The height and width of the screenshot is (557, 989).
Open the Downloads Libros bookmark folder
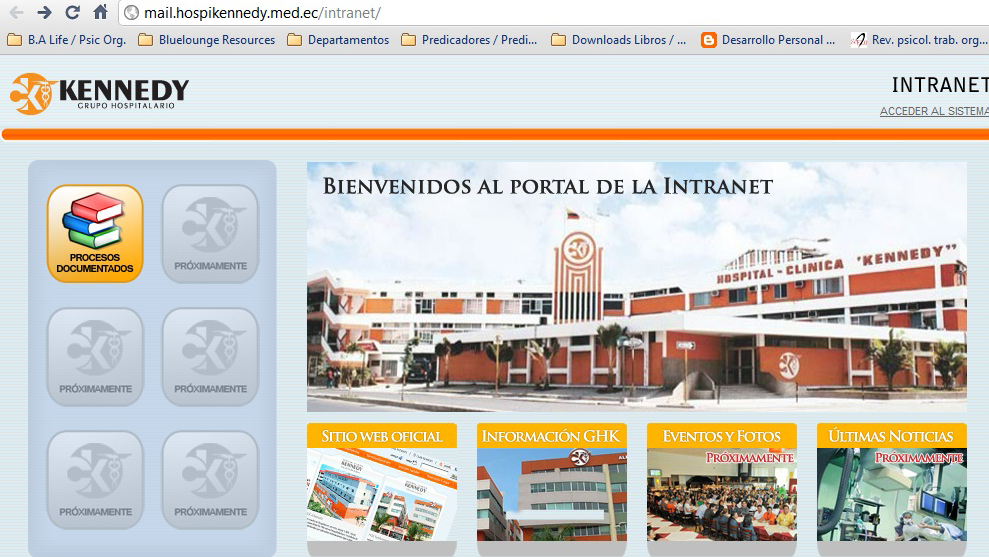pos(618,40)
